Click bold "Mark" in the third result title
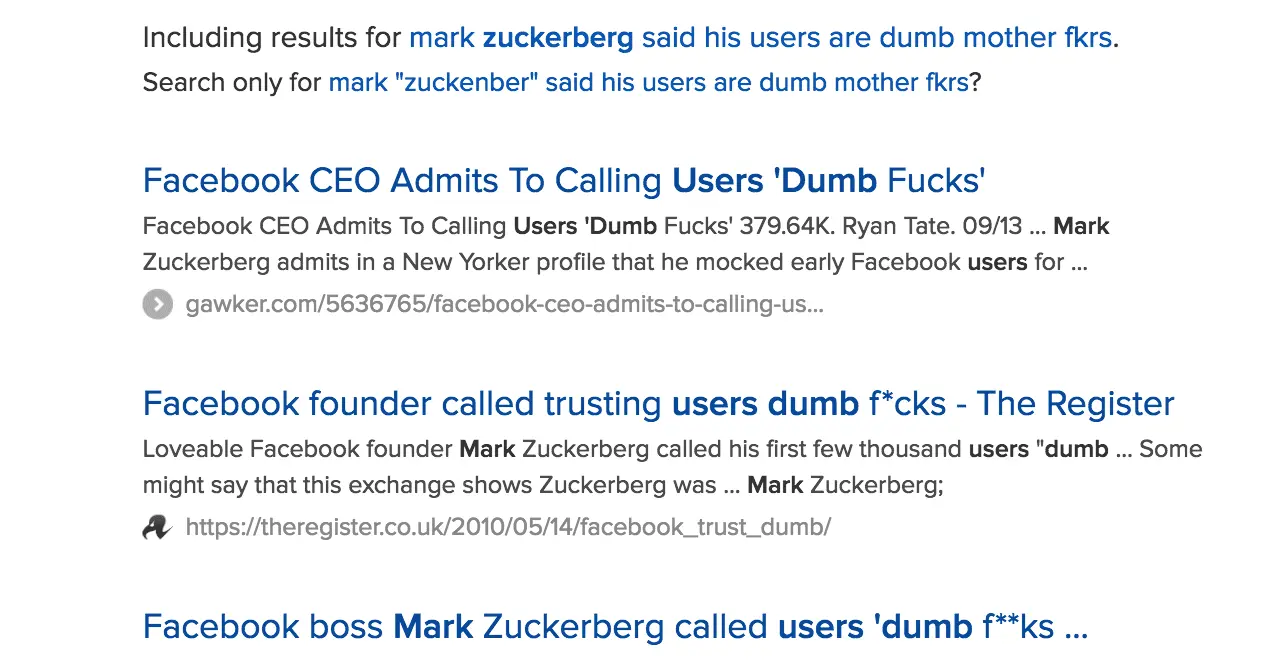This screenshot has width=1261, height=660. coord(433,627)
